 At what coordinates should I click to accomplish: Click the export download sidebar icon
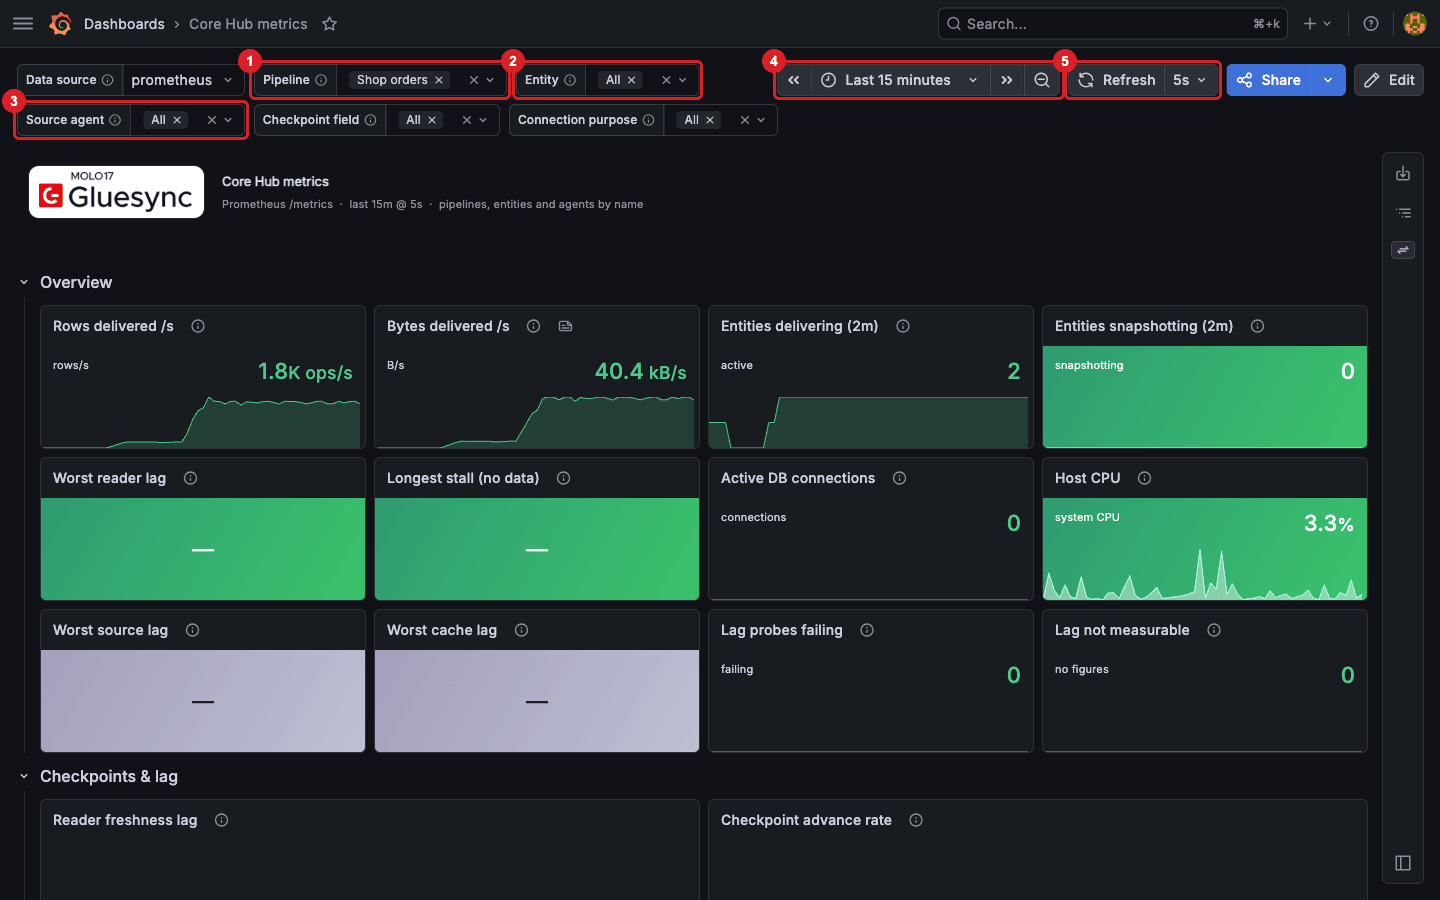pyautogui.click(x=1403, y=174)
